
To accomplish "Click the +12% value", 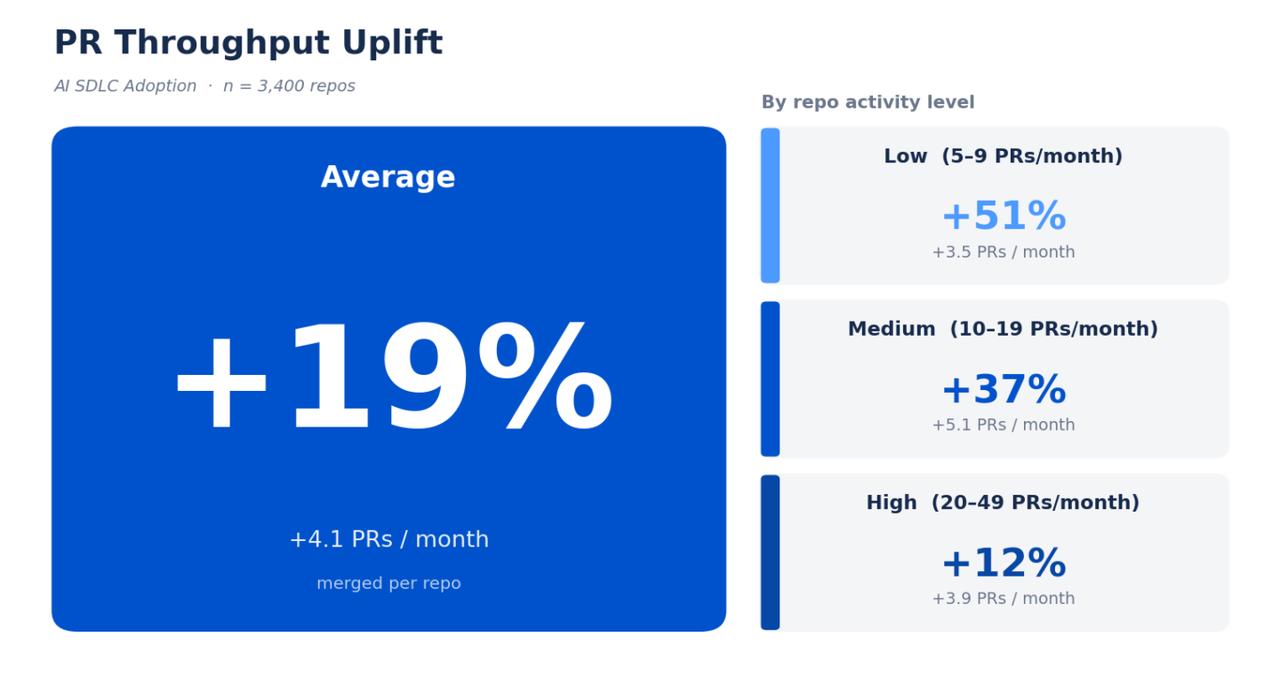I will tap(1003, 563).
